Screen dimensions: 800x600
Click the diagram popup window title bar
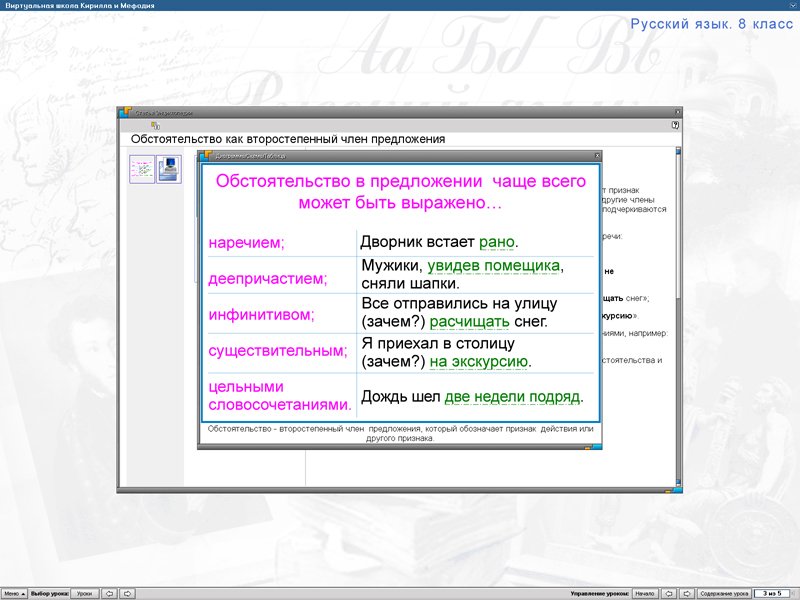click(400, 156)
